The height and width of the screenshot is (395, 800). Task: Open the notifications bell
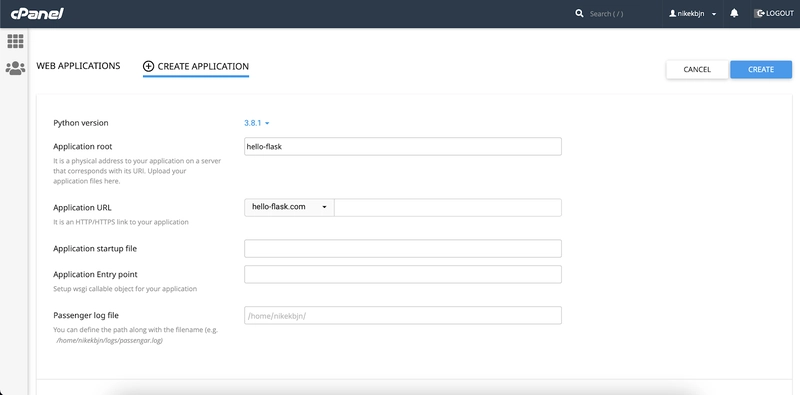[x=734, y=14]
